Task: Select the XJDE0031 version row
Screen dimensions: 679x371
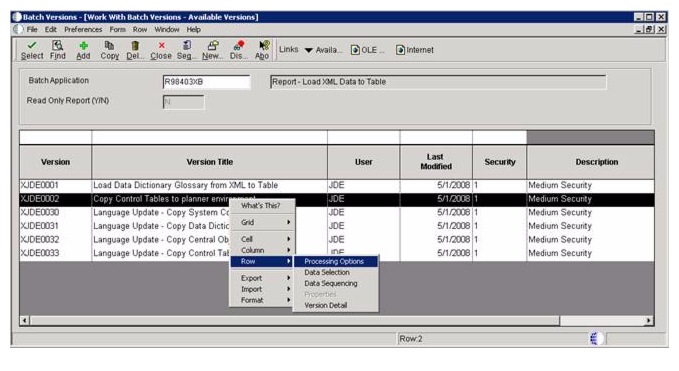Action: (x=337, y=226)
